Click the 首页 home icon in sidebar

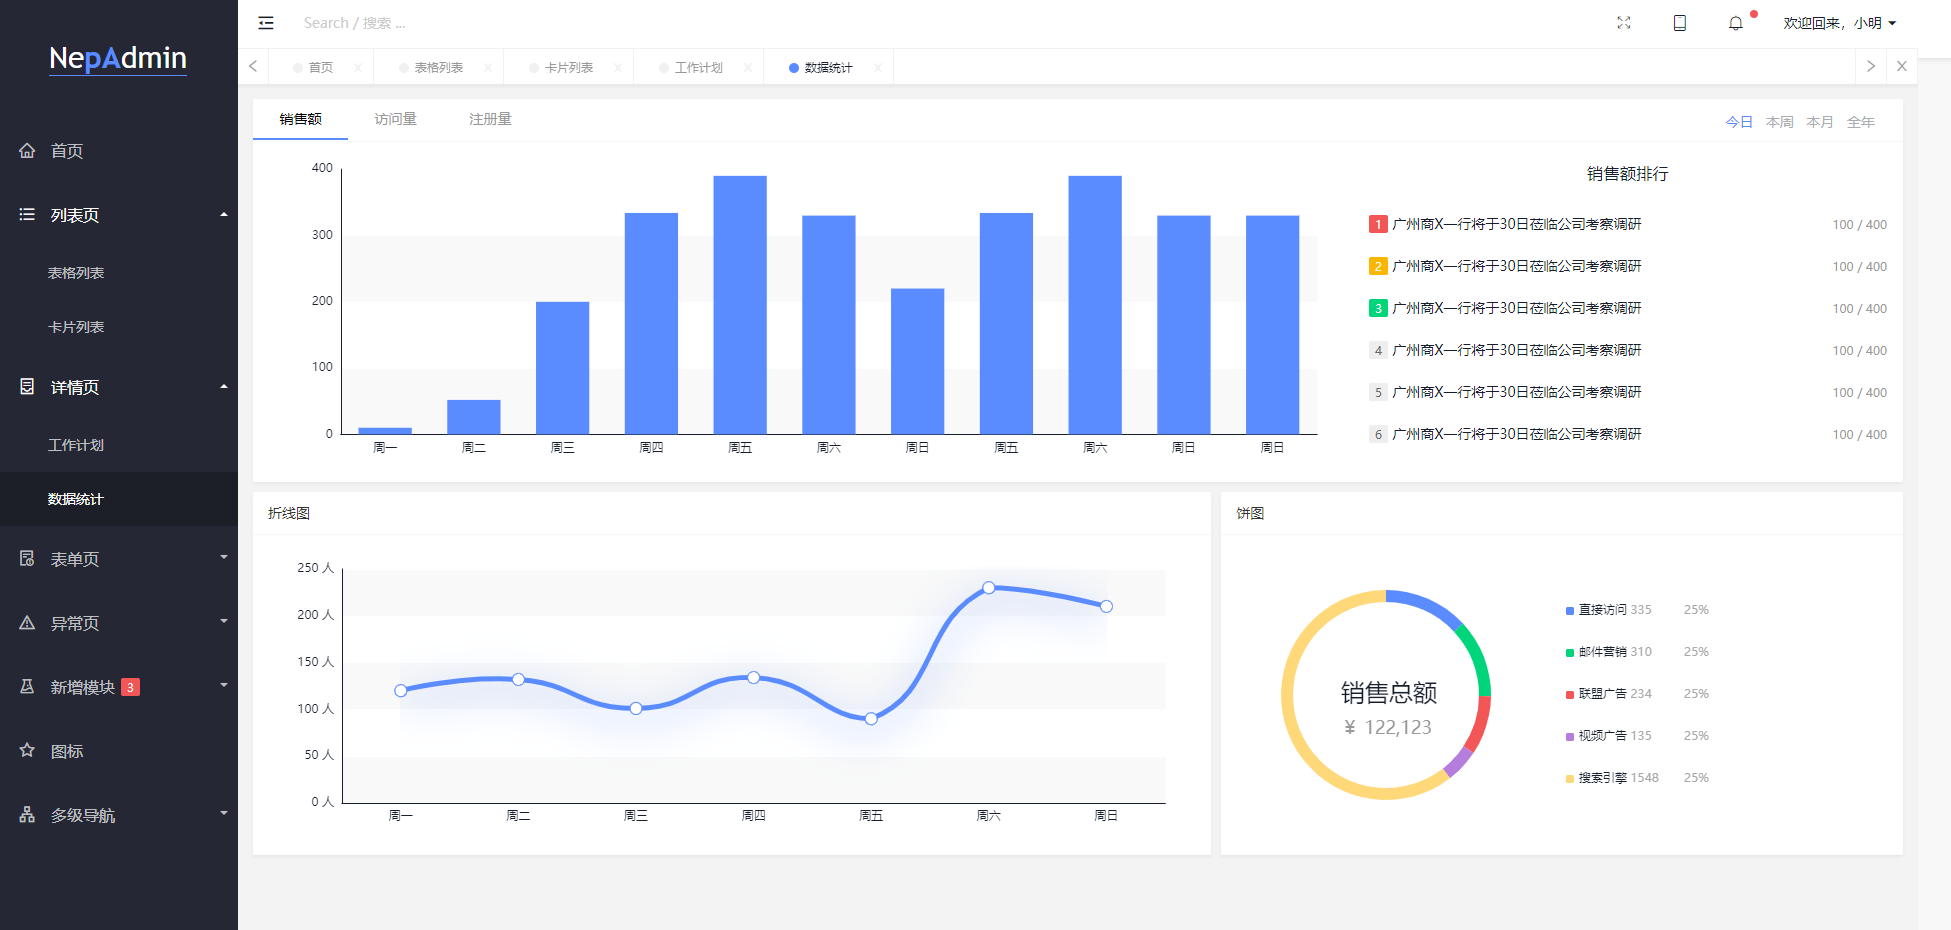tap(27, 150)
